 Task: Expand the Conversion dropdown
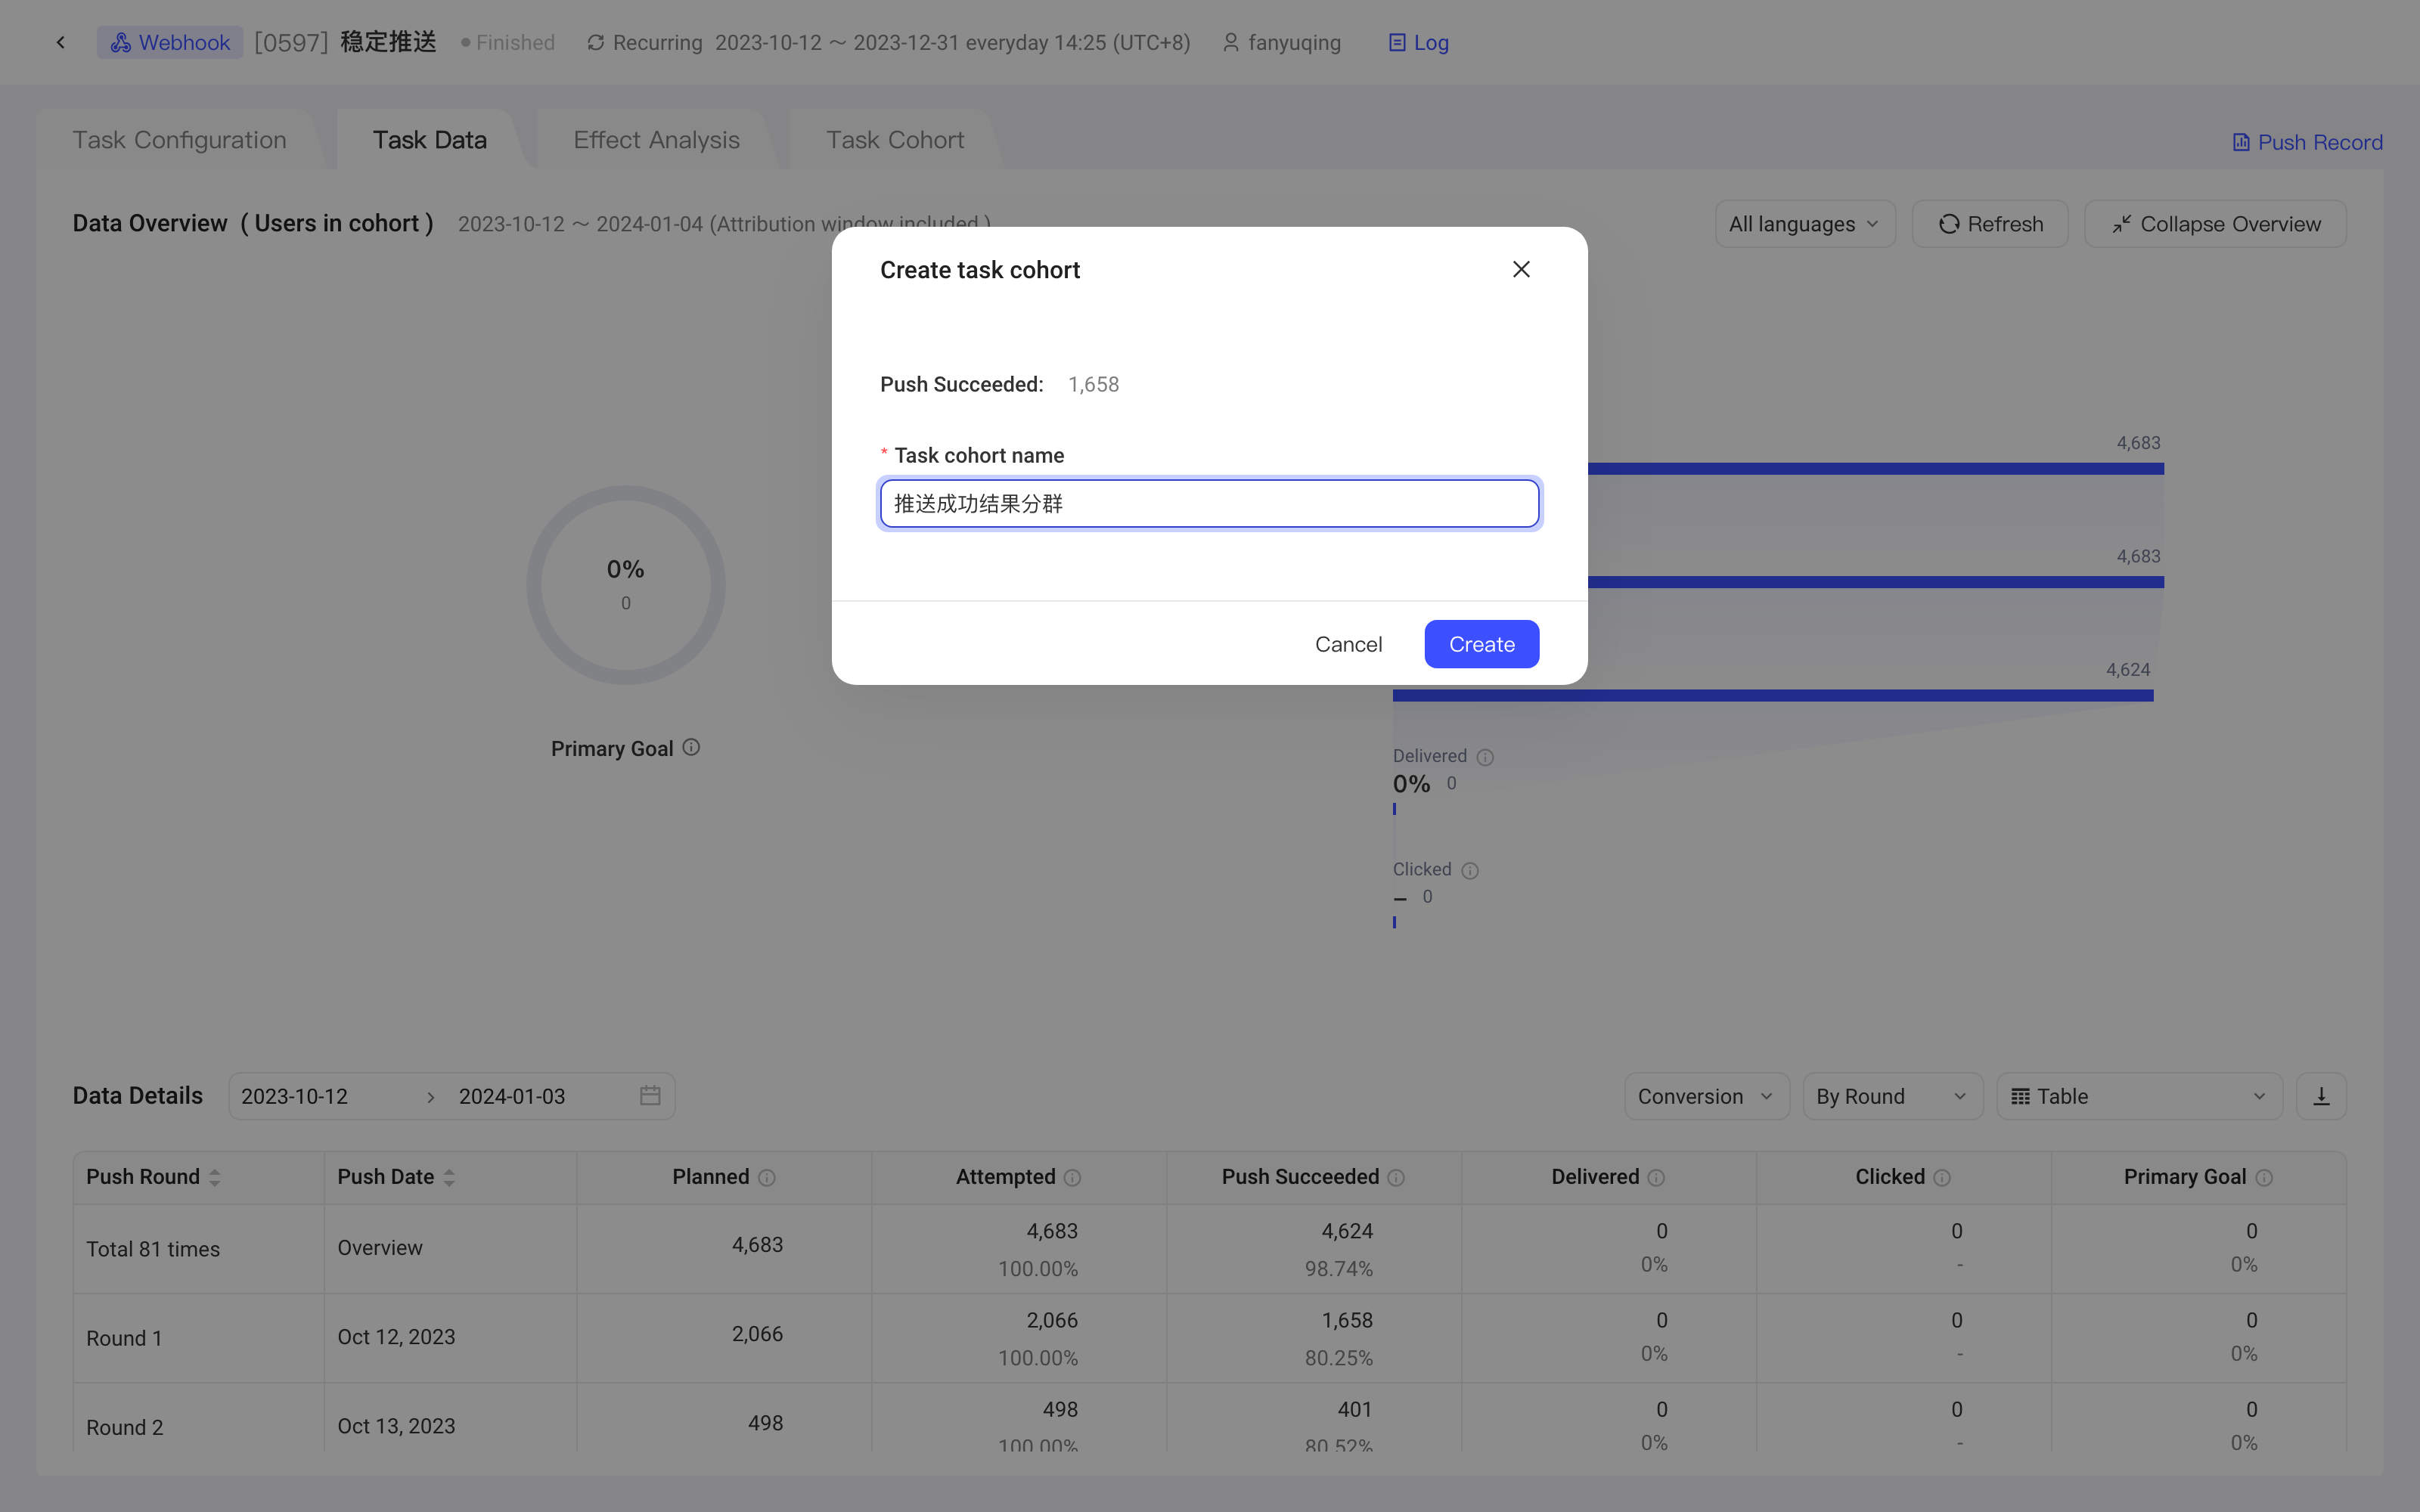tap(1706, 1096)
